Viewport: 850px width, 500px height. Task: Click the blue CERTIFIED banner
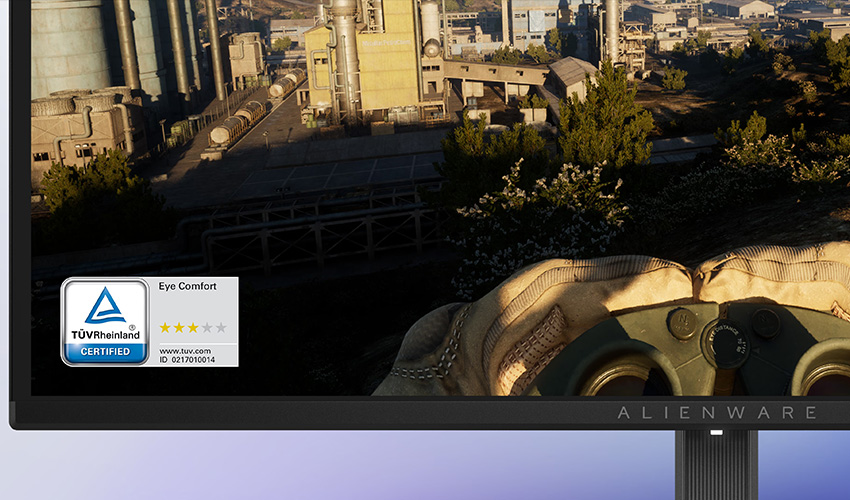pyautogui.click(x=105, y=351)
